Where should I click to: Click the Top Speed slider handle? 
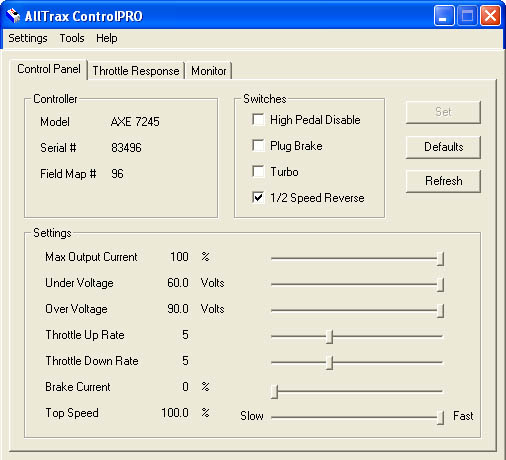pyautogui.click(x=440, y=417)
